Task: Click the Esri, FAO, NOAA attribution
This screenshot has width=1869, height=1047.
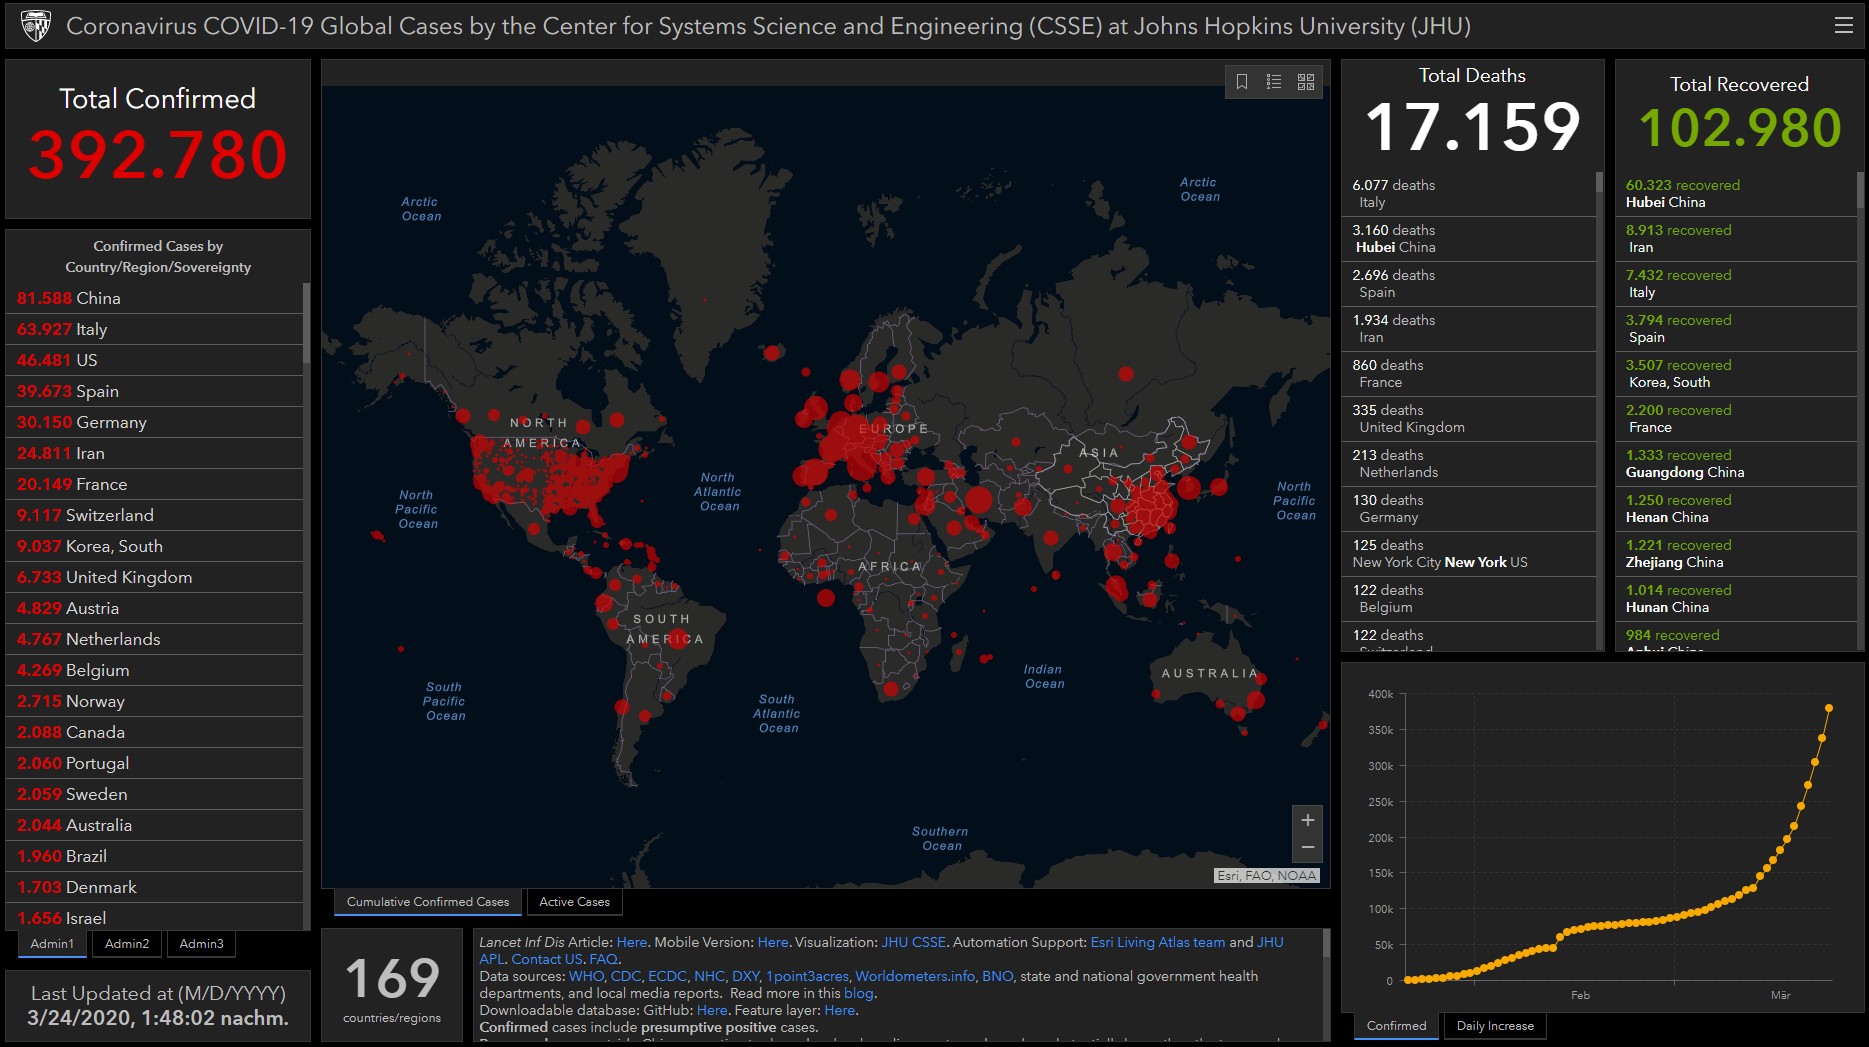Action: point(1267,875)
